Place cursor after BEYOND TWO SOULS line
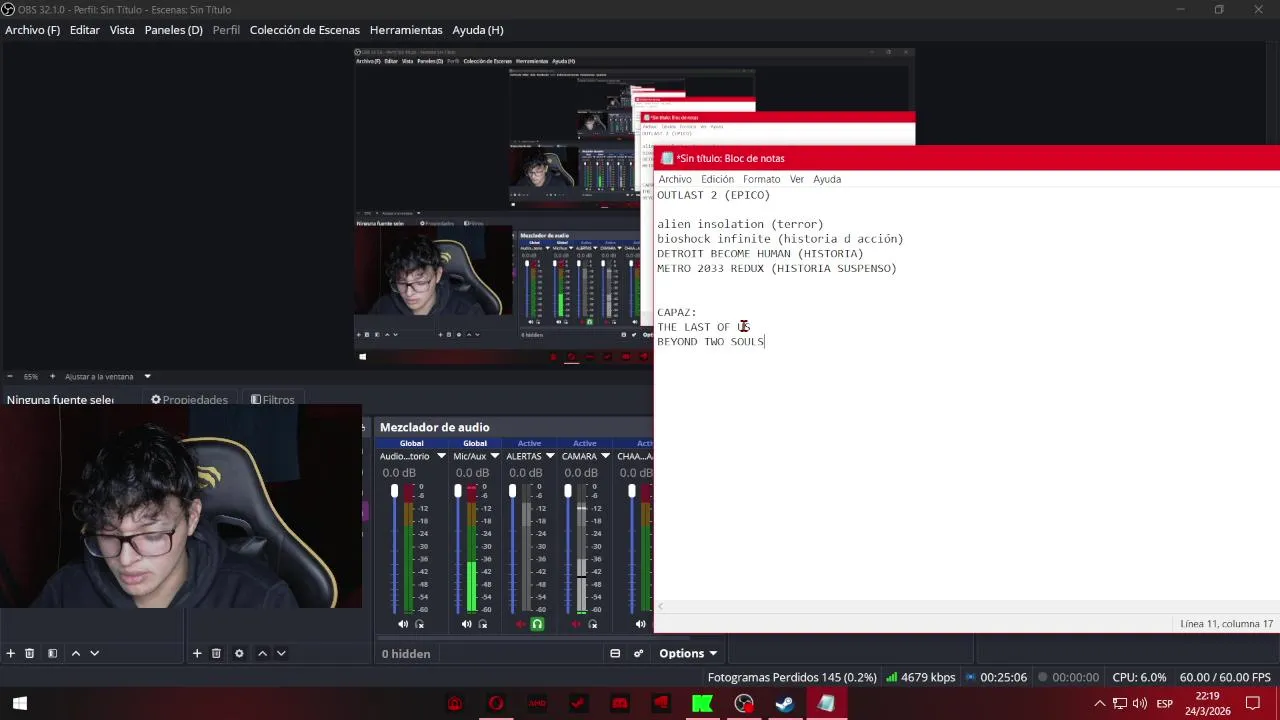The image size is (1280, 720). [766, 341]
